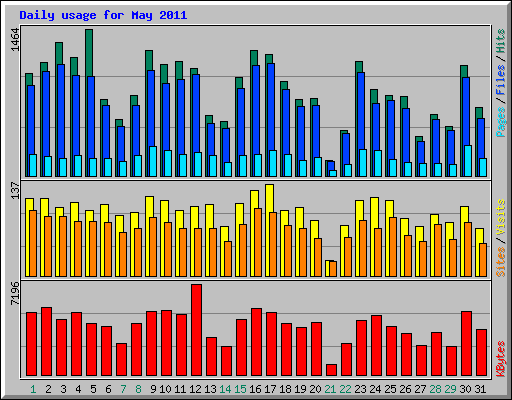Click day 1 on the x-axis
512x400 pixels.
pyautogui.click(x=33, y=389)
